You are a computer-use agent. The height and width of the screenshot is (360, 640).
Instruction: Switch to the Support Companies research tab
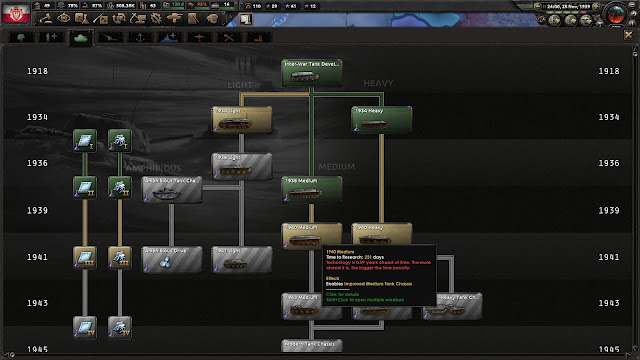[51, 38]
